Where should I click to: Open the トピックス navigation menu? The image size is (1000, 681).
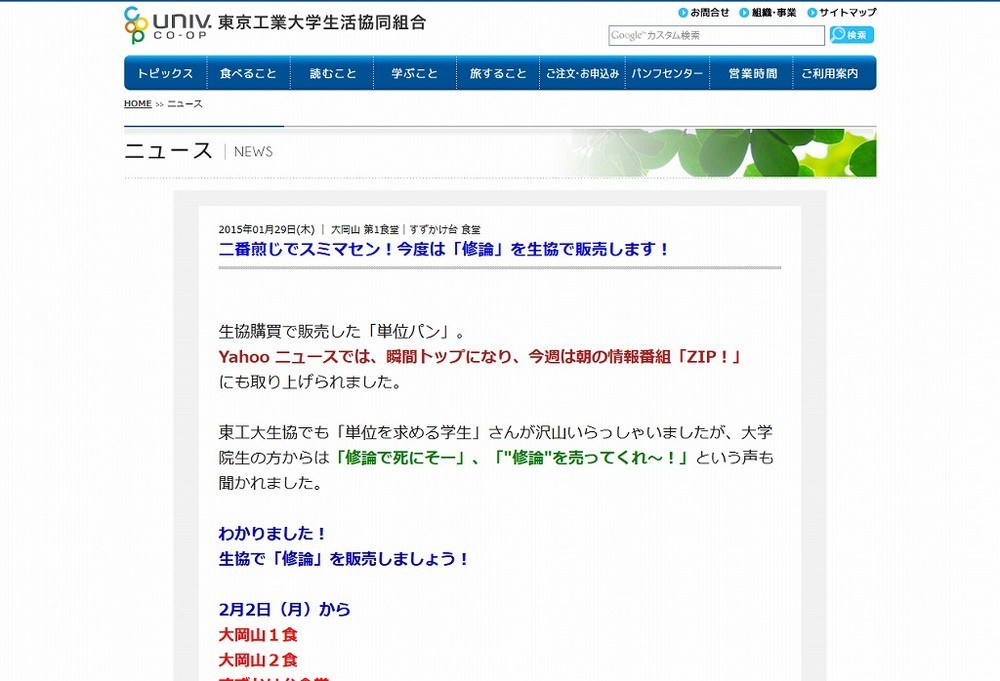pos(164,72)
